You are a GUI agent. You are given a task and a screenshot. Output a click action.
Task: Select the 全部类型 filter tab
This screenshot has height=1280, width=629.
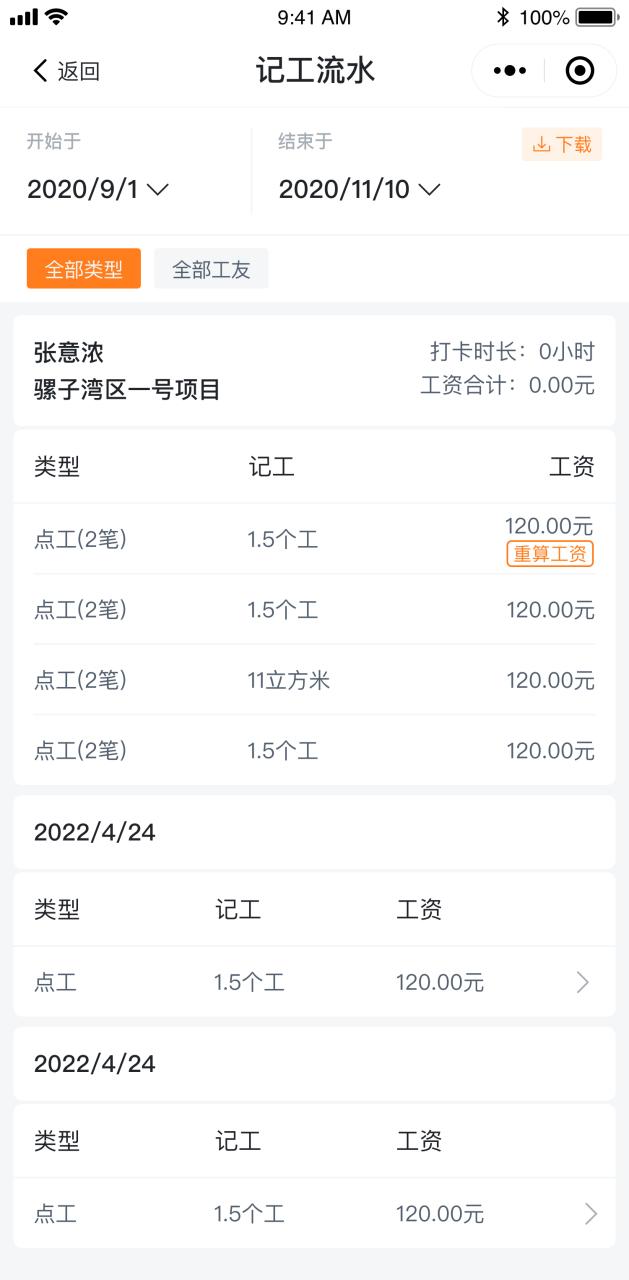click(x=84, y=269)
